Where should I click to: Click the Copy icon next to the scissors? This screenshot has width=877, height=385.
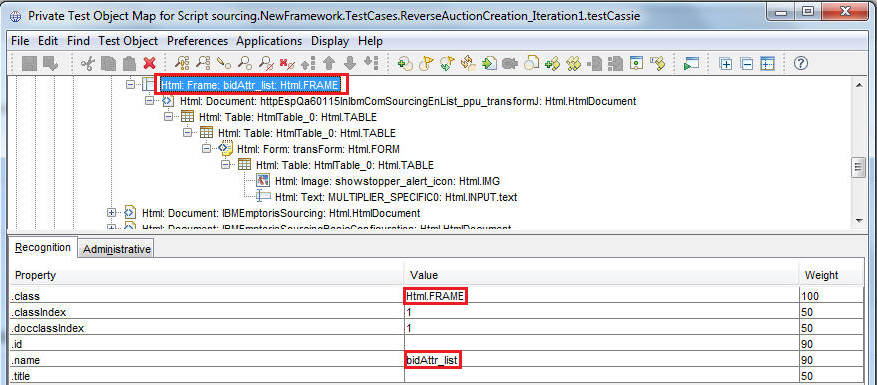tap(108, 63)
